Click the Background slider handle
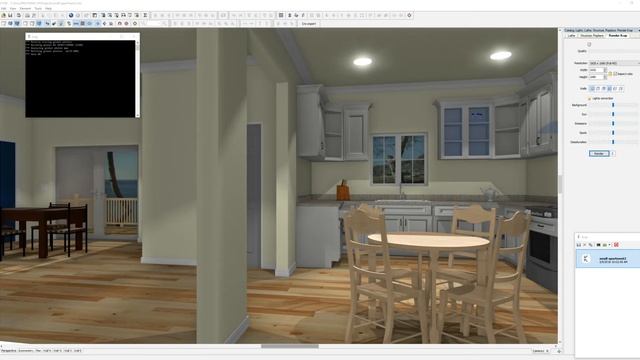Viewport: 640px width, 360px height. click(x=613, y=105)
